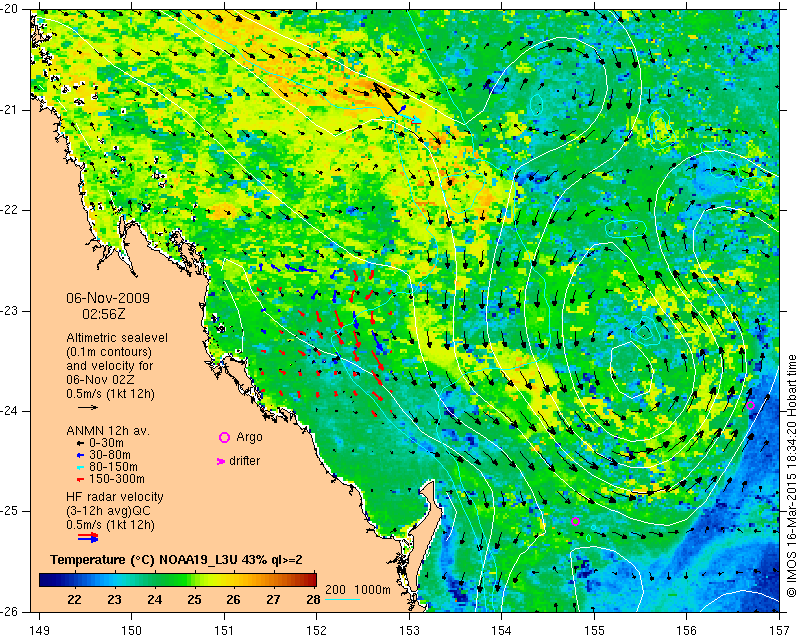Click the '150-300m' depth label

117,479
